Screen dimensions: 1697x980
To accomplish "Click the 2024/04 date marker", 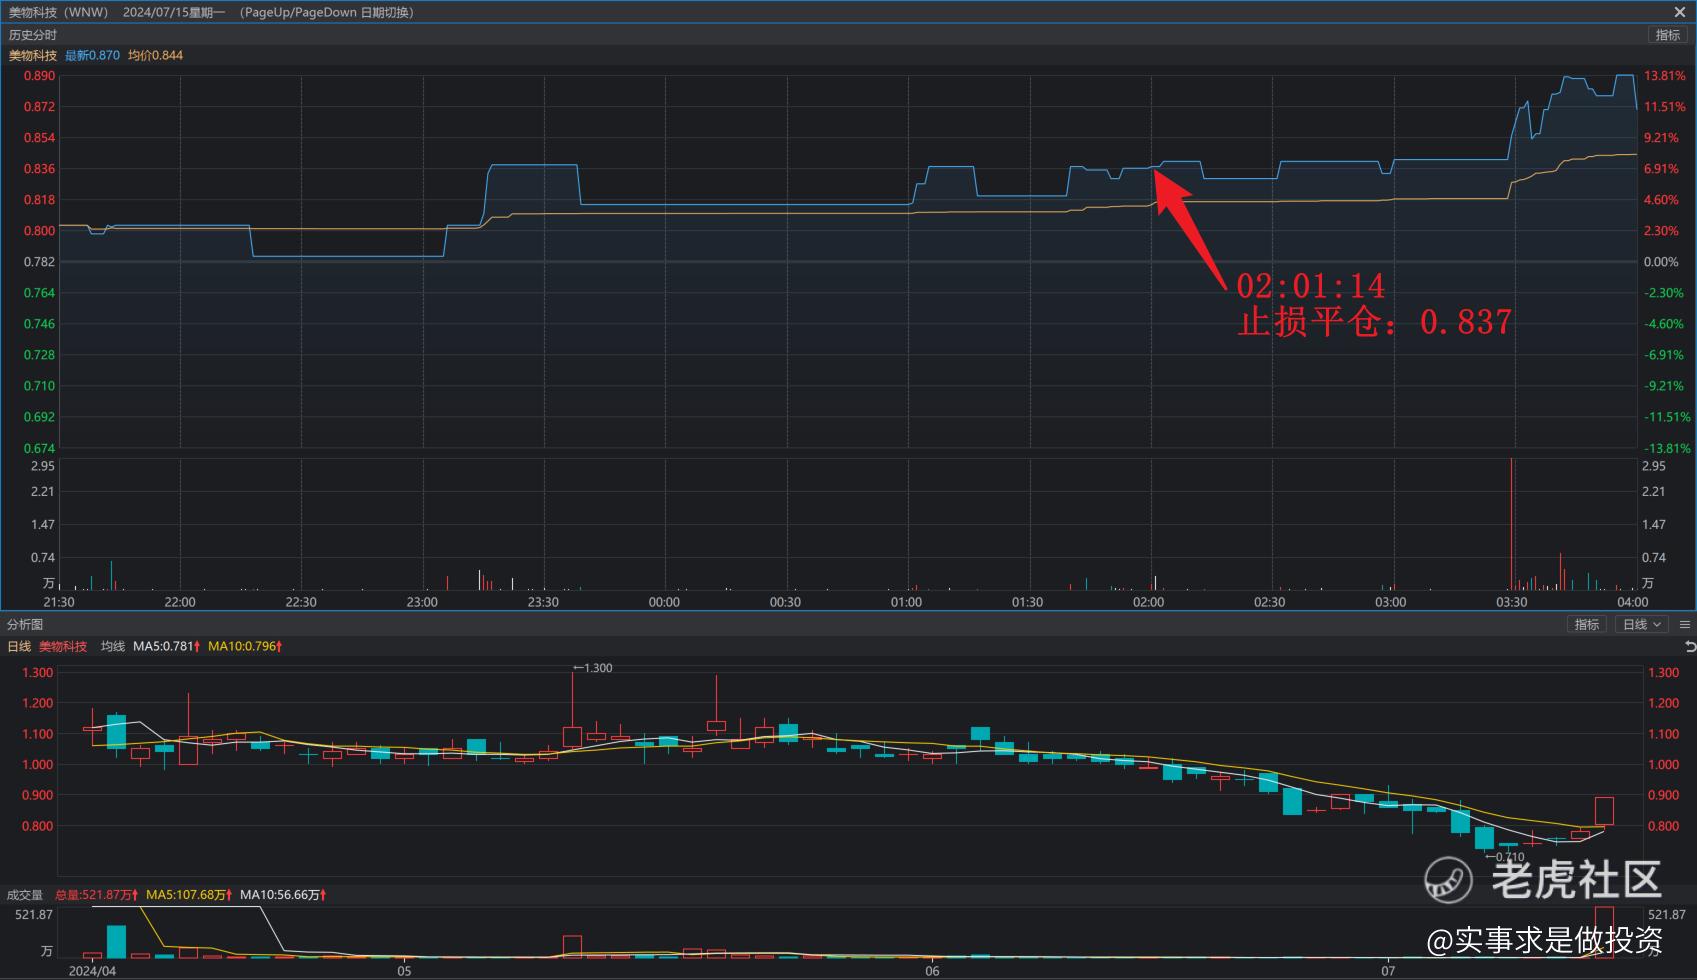I will tap(92, 971).
